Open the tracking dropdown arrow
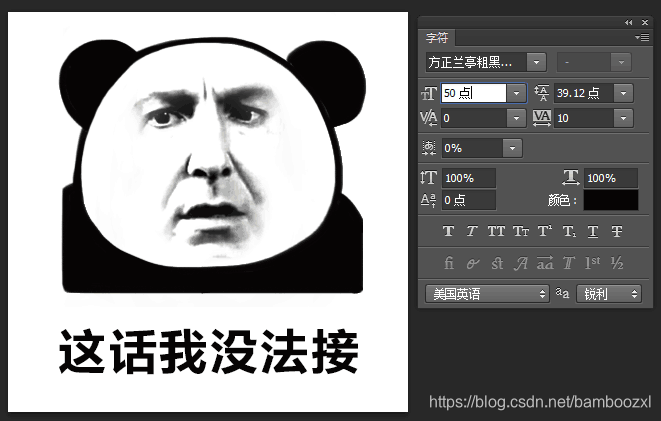This screenshot has width=661, height=421. [x=623, y=118]
